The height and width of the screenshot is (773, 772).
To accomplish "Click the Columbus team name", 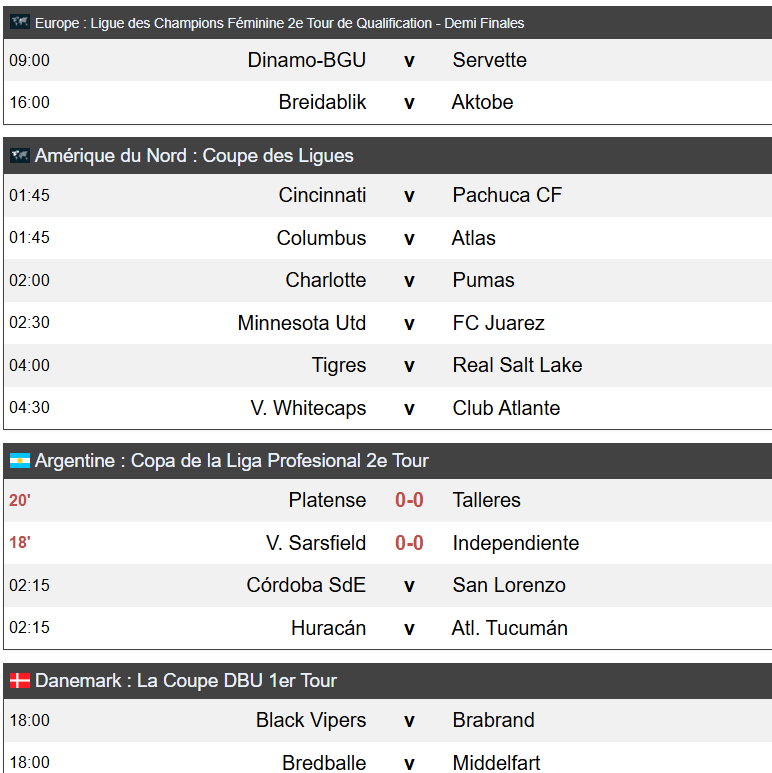I will 321,238.
